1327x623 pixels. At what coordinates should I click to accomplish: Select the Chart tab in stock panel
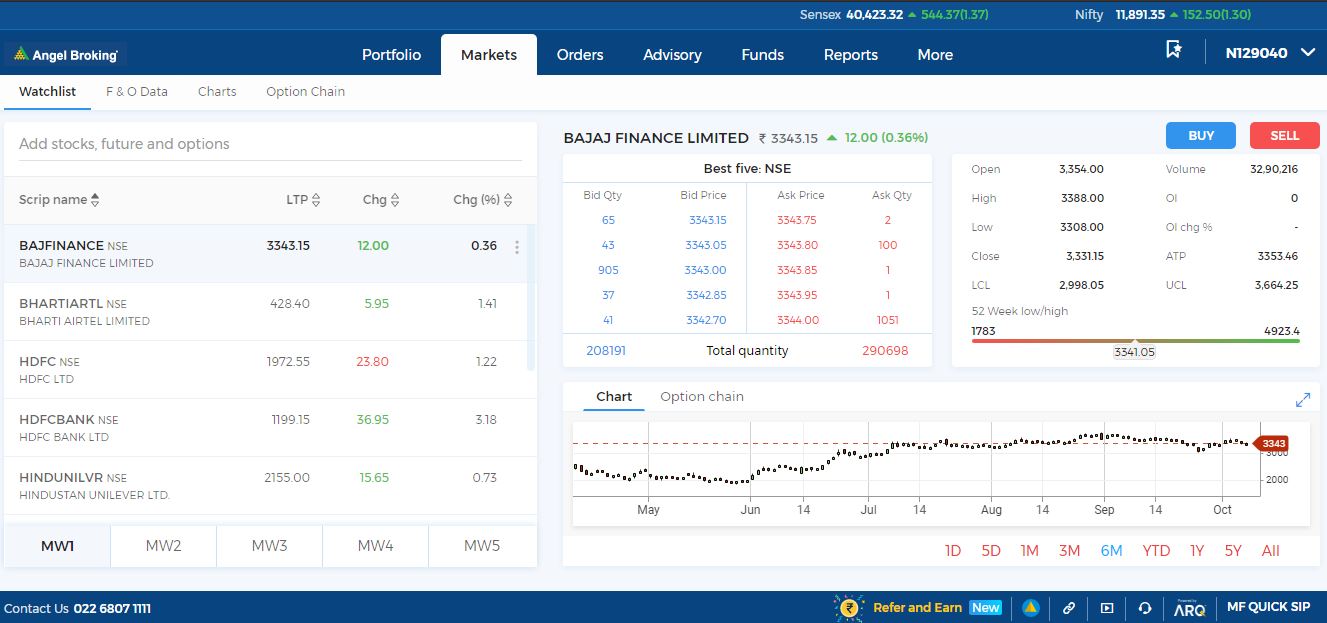pyautogui.click(x=614, y=397)
